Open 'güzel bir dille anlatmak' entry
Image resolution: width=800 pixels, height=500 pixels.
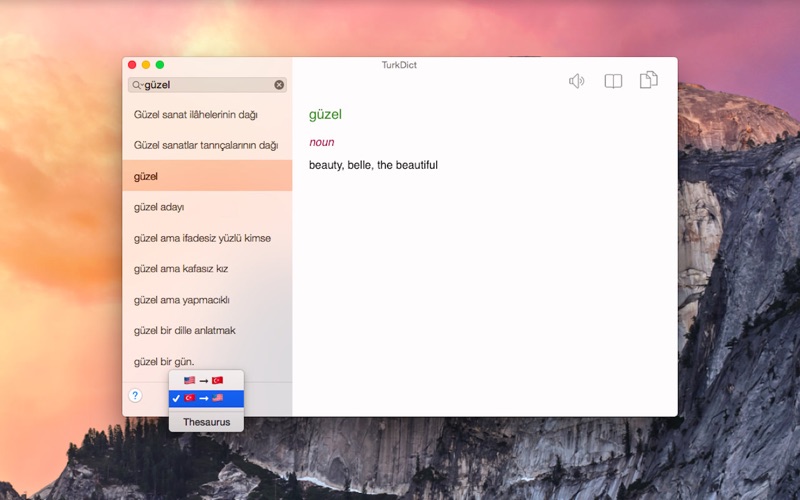pos(207,330)
